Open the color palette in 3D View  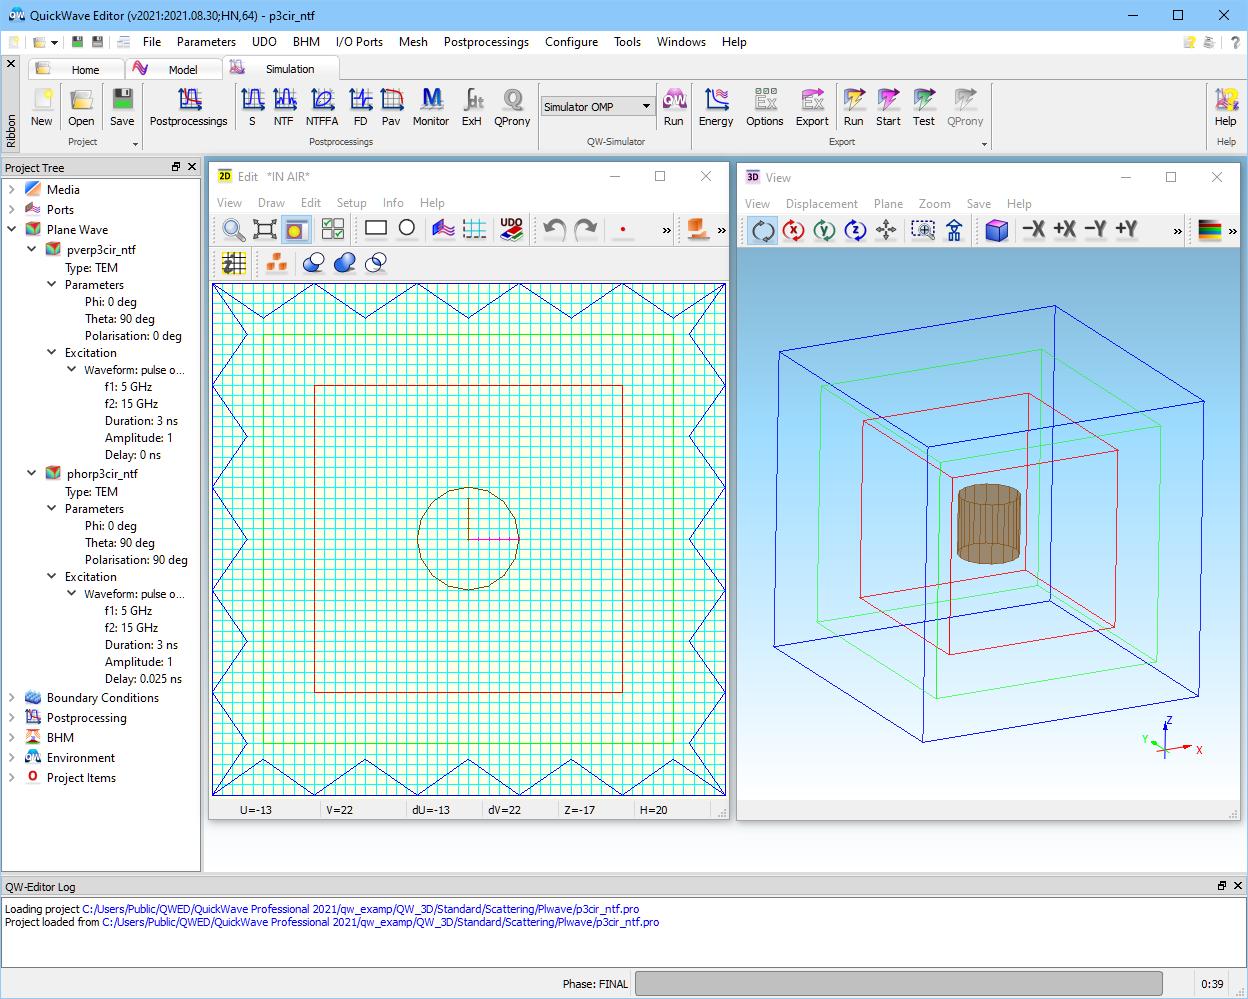pos(1210,230)
